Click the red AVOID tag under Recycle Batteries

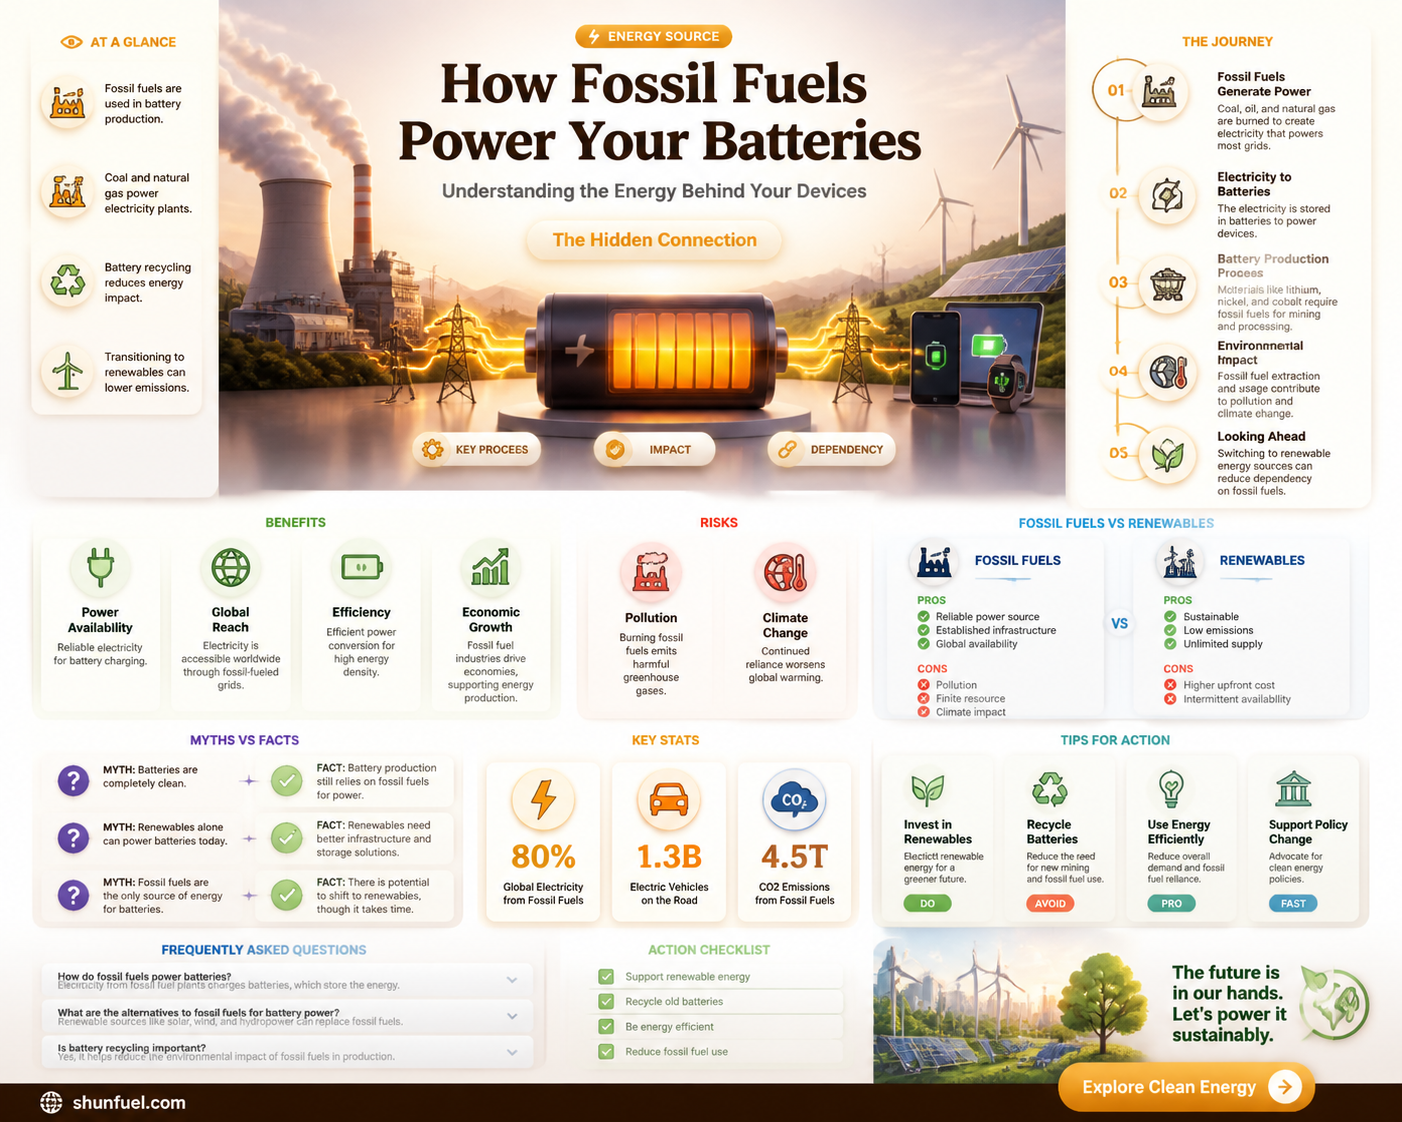[x=1050, y=903]
